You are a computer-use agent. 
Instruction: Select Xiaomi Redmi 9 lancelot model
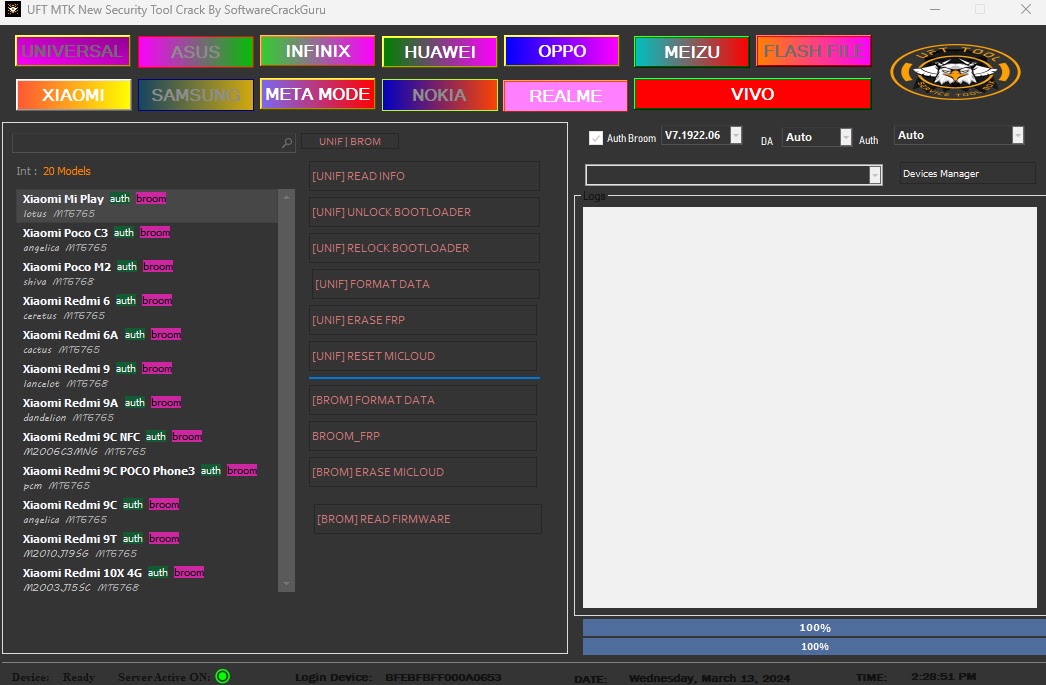click(147, 376)
